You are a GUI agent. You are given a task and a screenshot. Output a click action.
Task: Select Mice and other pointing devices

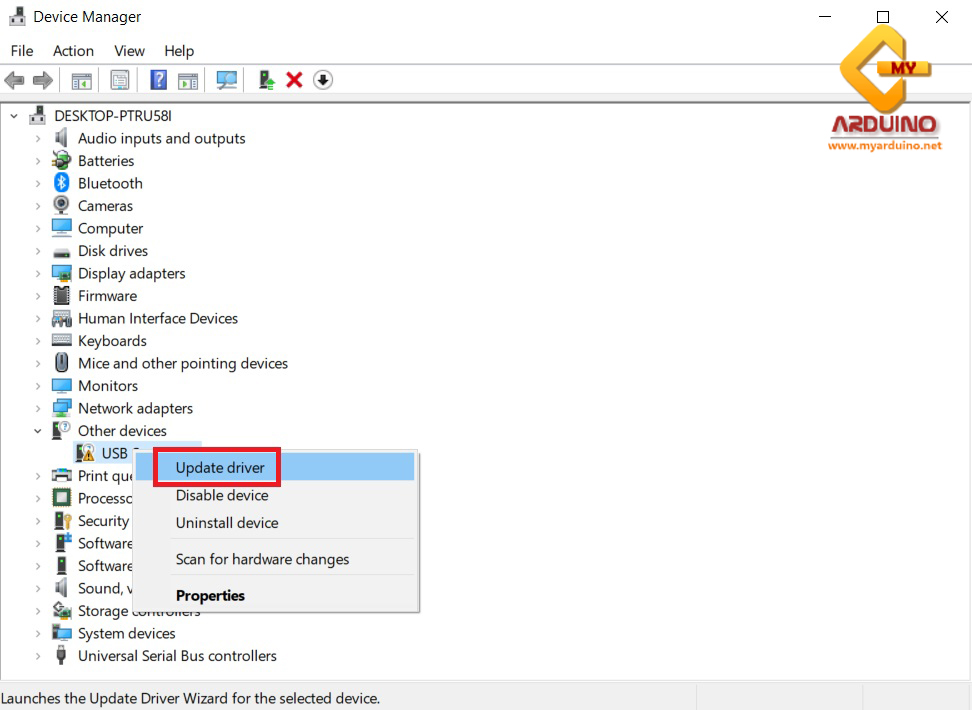pos(183,363)
